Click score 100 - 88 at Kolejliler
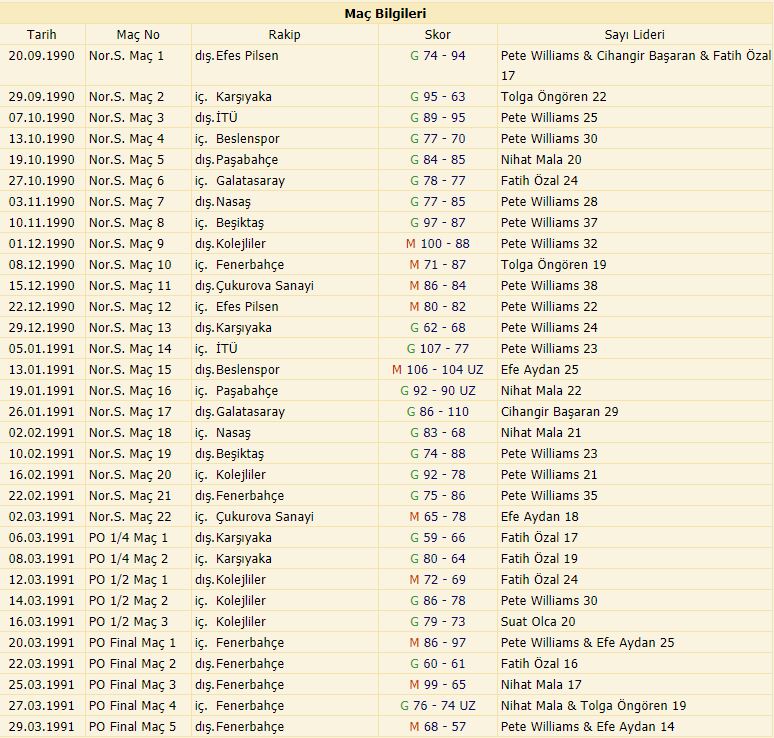Viewport: 774px width, 738px height. click(x=438, y=243)
